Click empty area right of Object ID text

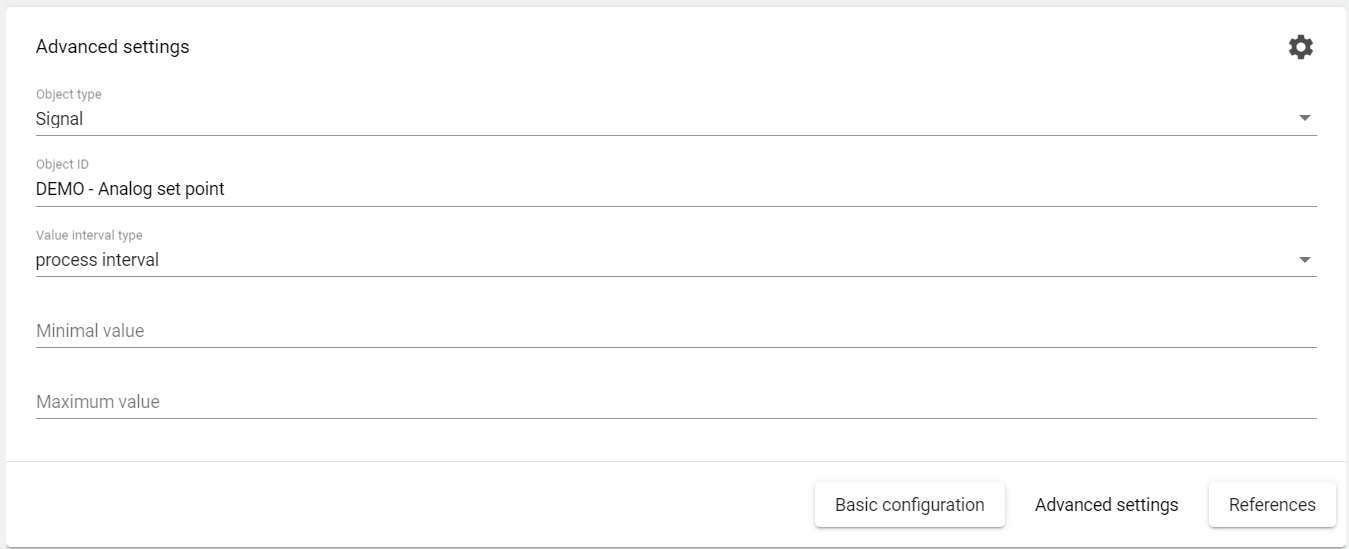pyautogui.click(x=800, y=189)
